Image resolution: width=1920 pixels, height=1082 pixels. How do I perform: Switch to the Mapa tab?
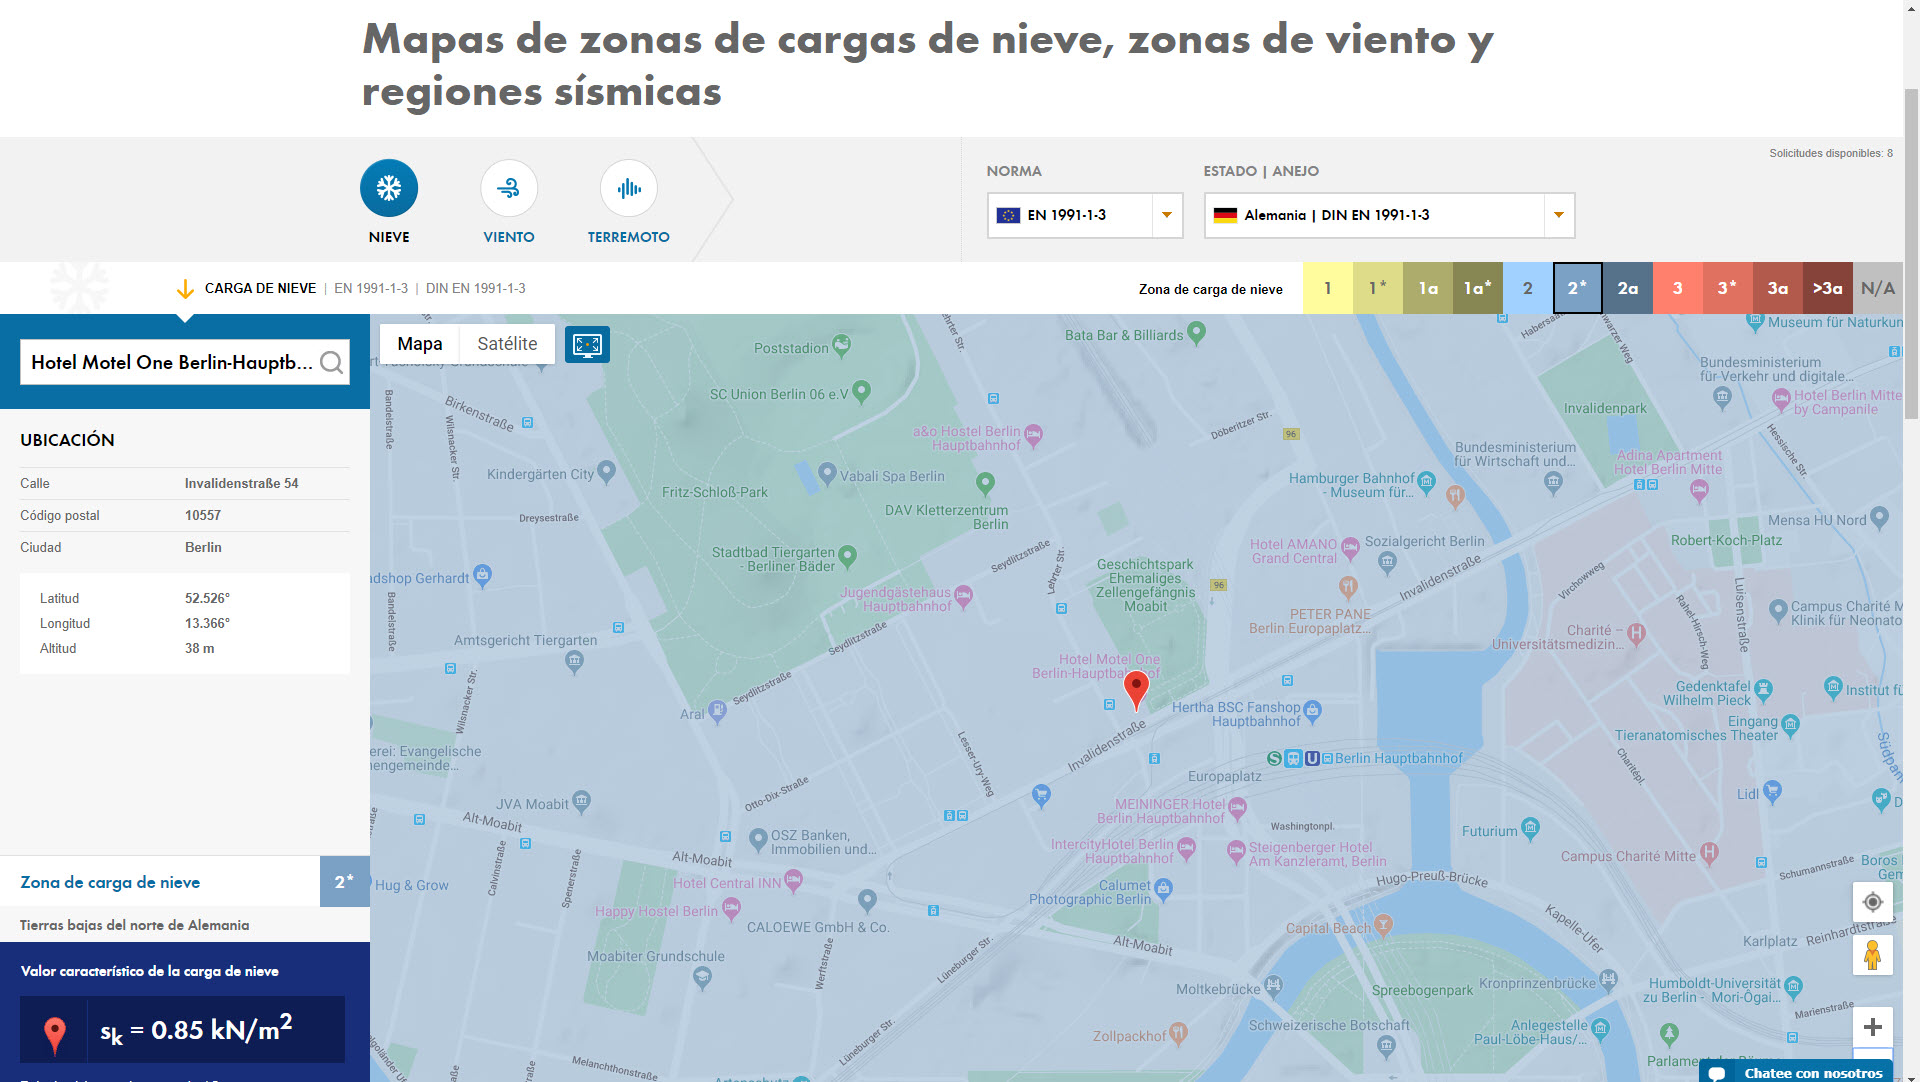pos(419,344)
